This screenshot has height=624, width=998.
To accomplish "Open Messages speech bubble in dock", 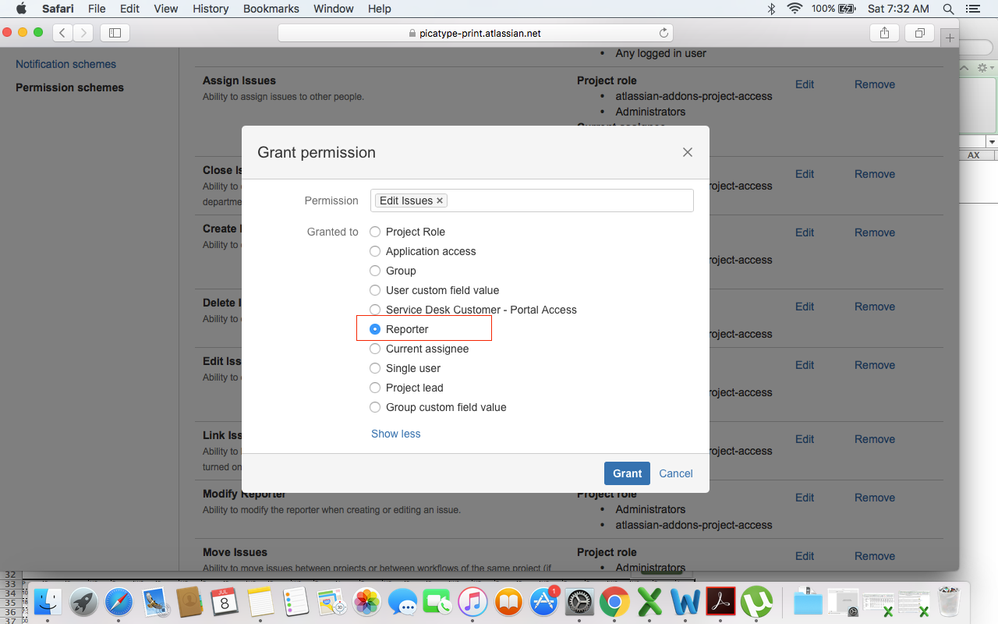I will pos(402,602).
